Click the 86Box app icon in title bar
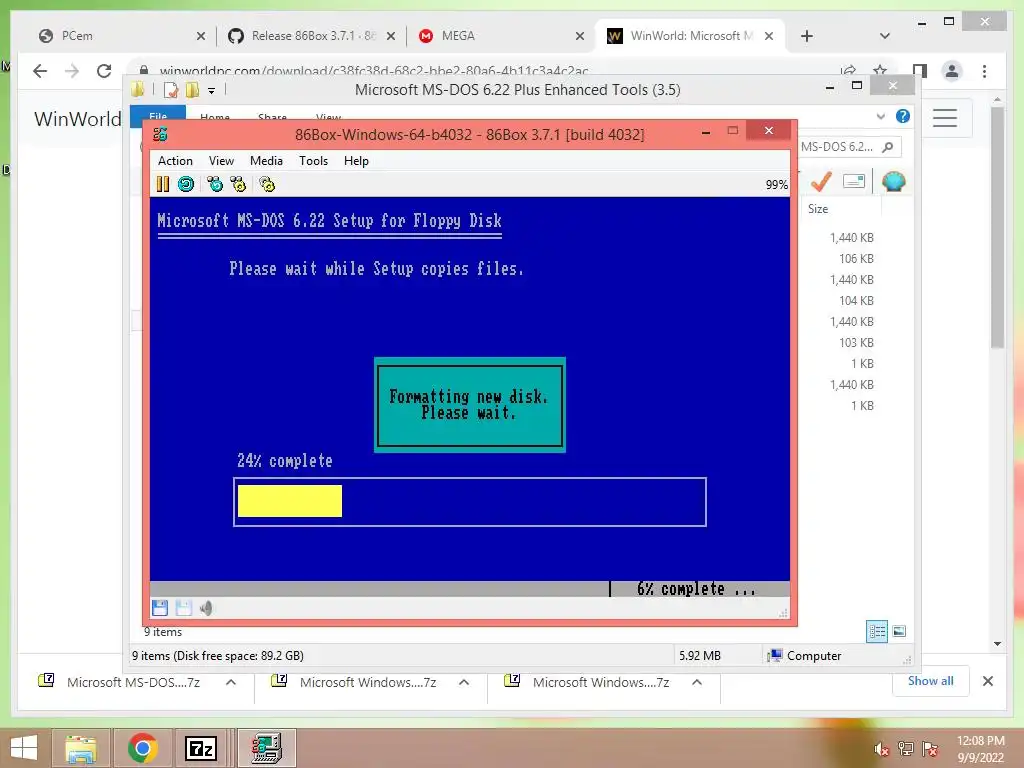 coord(160,135)
